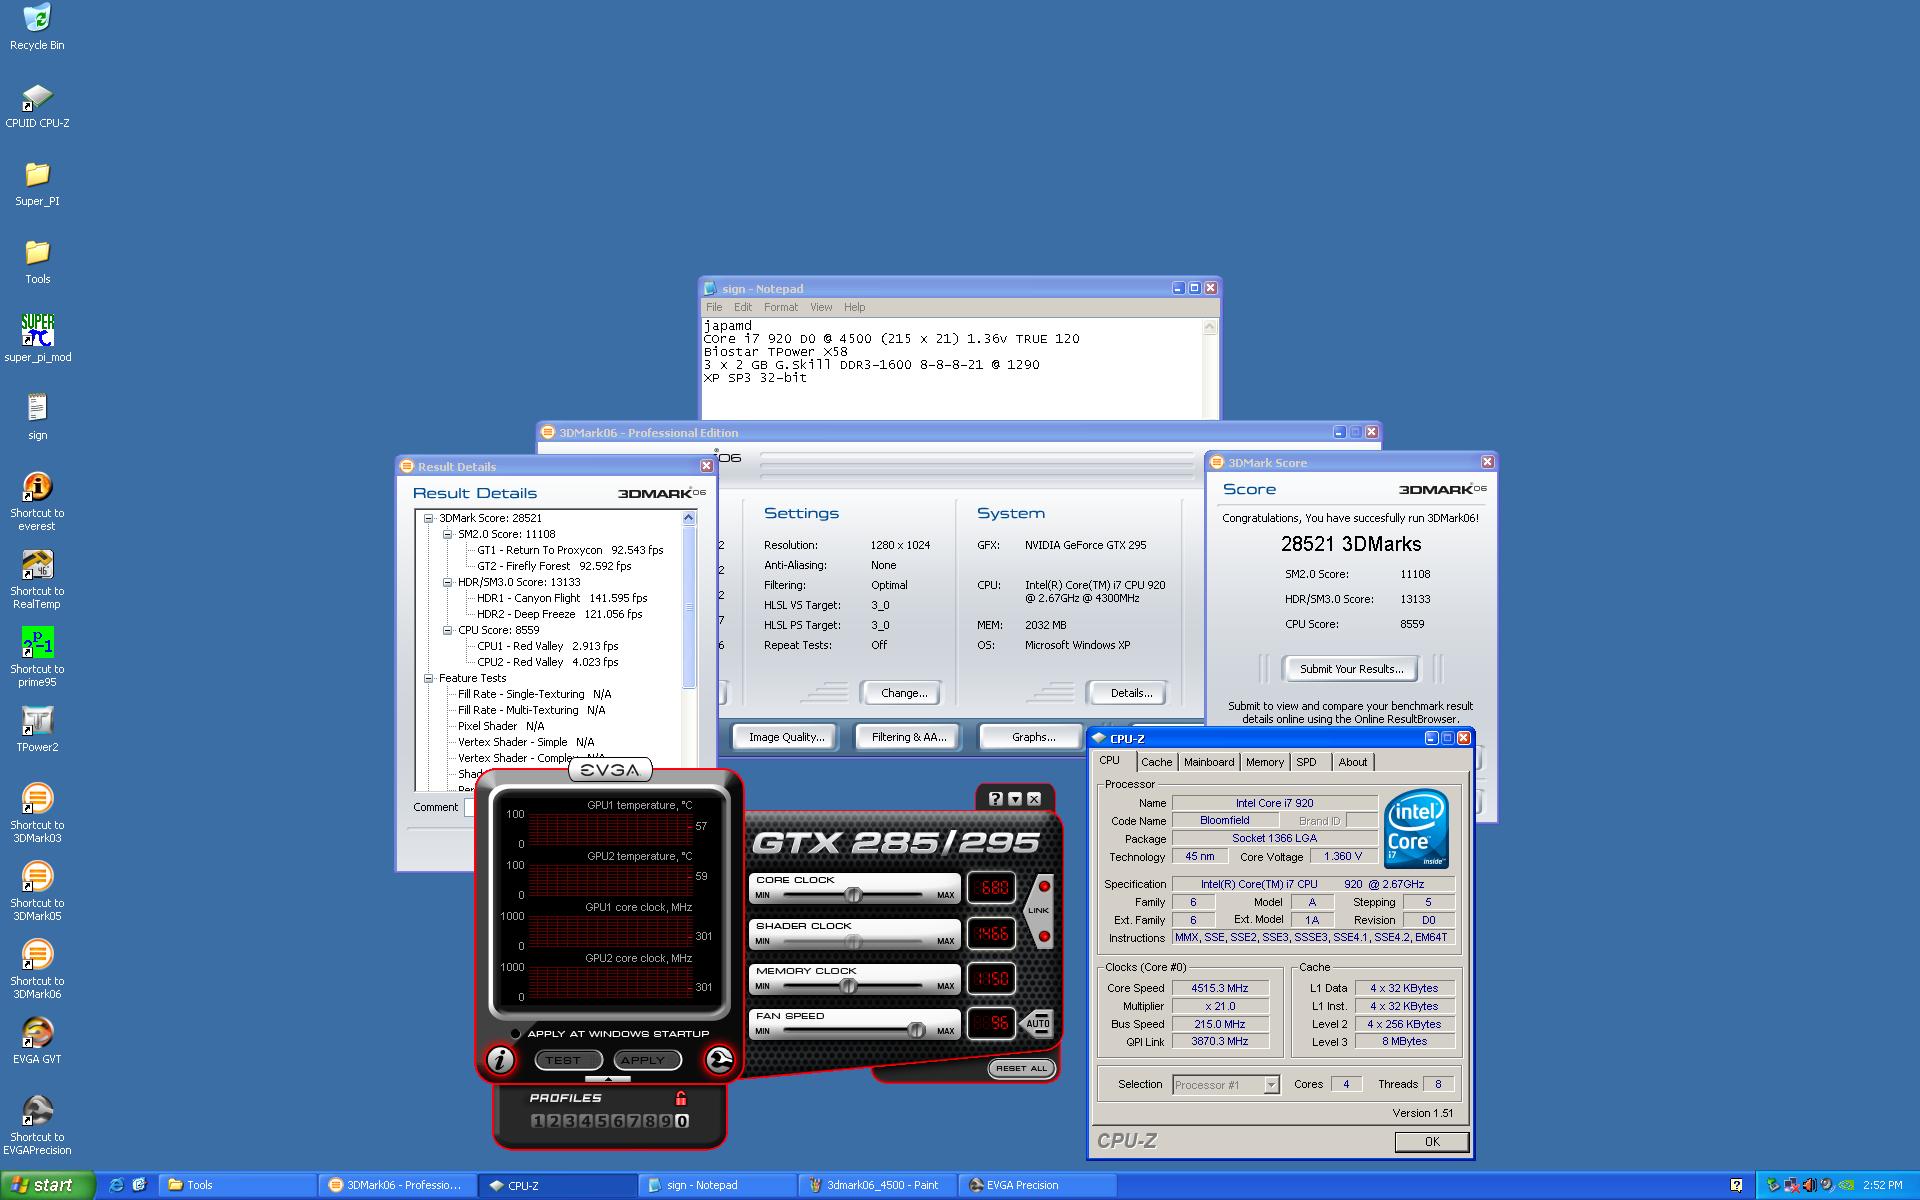Click the Memory Clock slider handle
Image resolution: width=1920 pixels, height=1200 pixels.
click(848, 986)
